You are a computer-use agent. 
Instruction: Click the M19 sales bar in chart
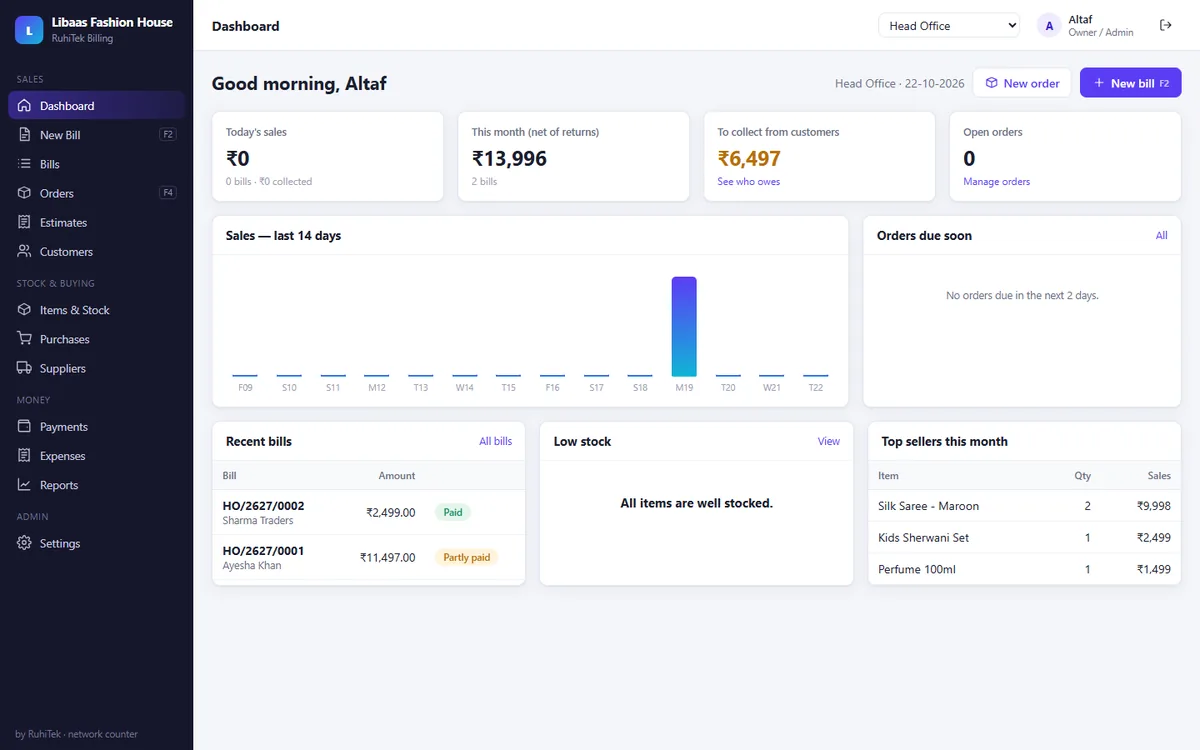tap(684, 327)
